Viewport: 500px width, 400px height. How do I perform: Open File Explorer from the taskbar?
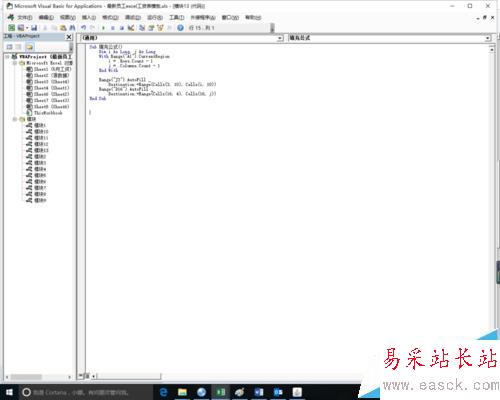182,392
